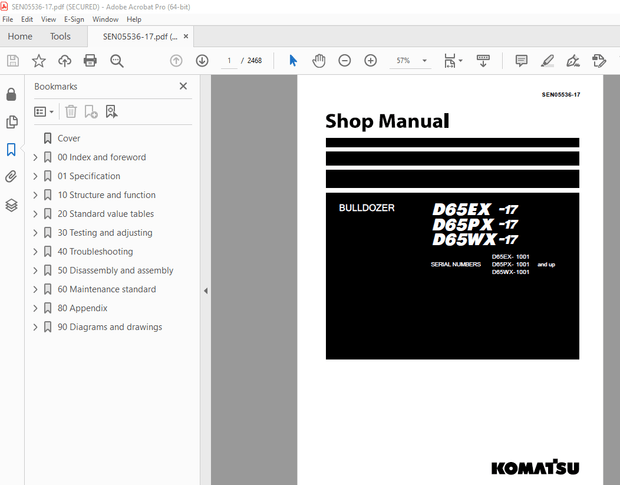Click the Save file icon
Screen dimensions: 620x485
[x=13, y=60]
